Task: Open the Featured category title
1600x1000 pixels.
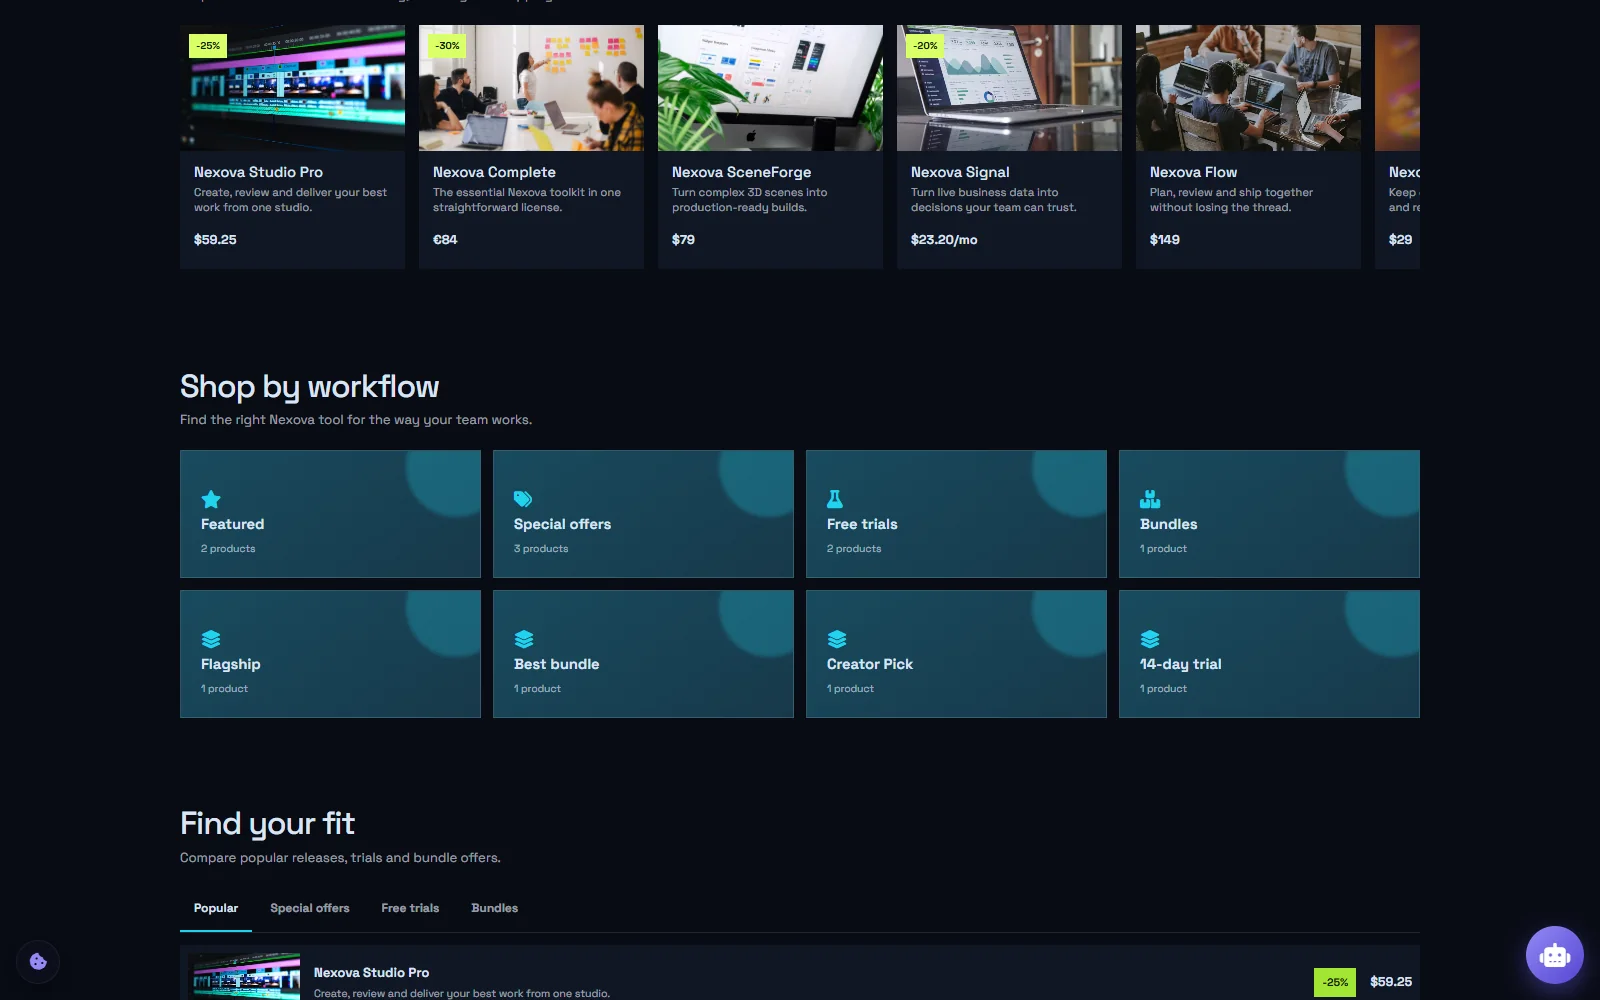Action: point(232,524)
